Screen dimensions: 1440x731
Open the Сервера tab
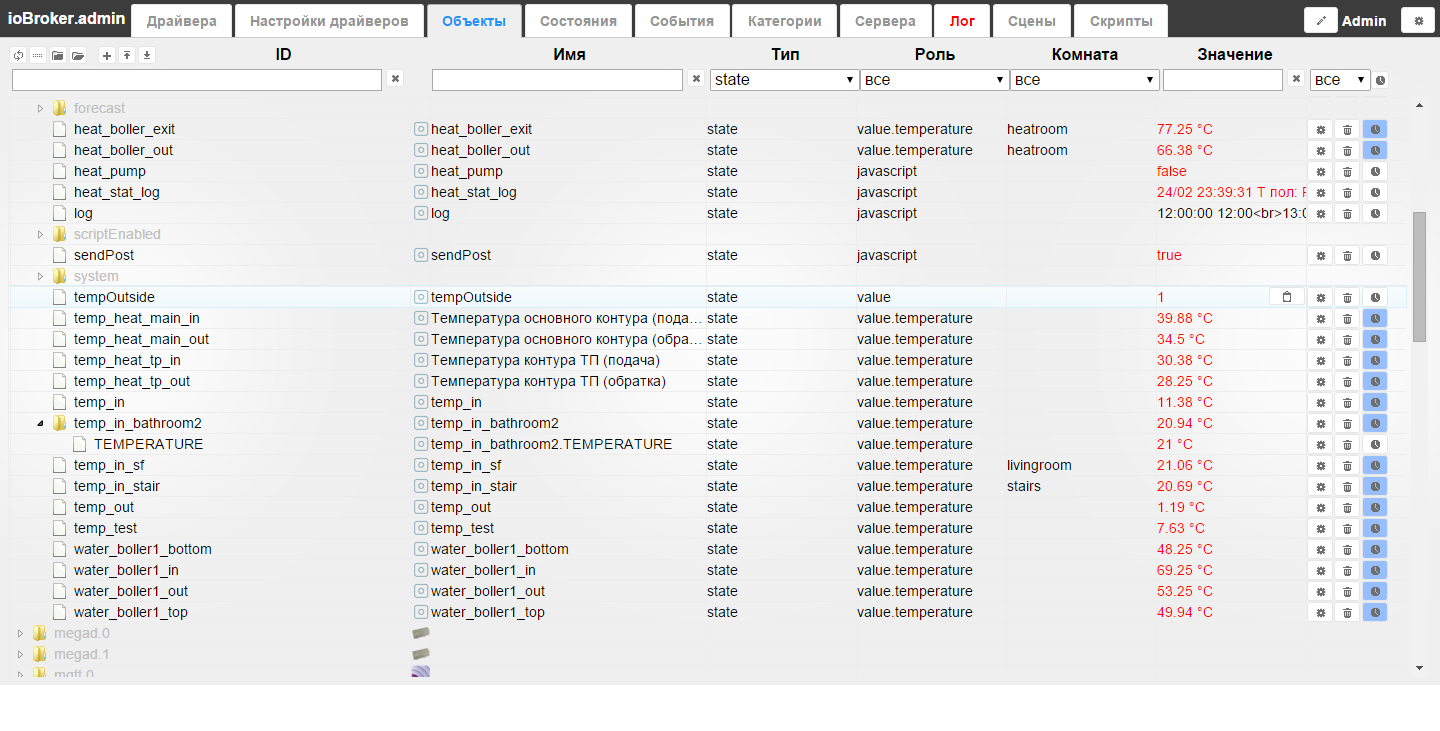(885, 21)
